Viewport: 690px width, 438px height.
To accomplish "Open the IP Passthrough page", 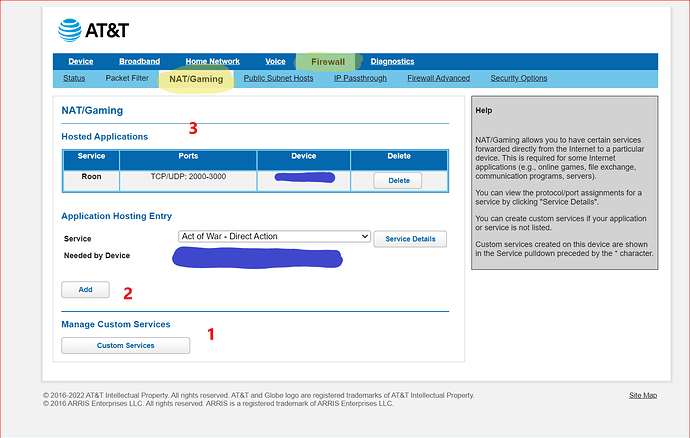I will tap(360, 78).
